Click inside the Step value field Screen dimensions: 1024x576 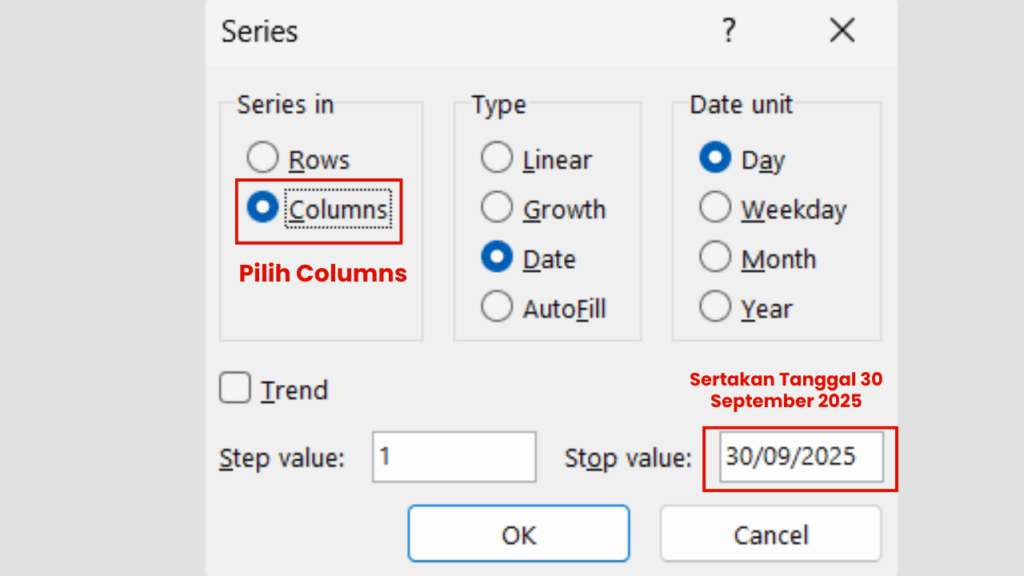453,457
